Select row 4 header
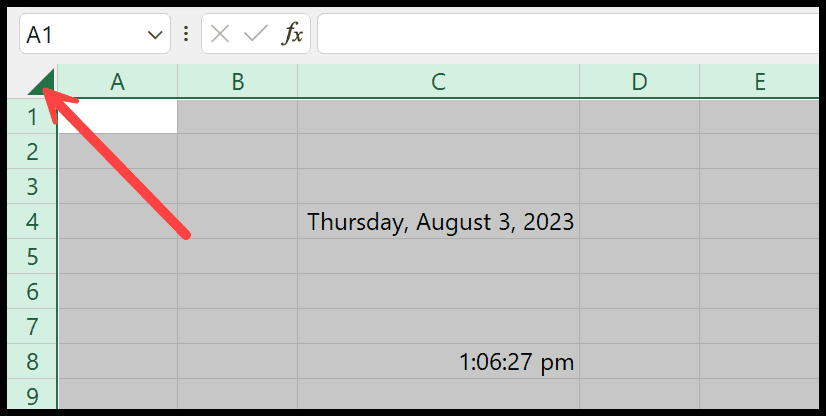The width and height of the screenshot is (826, 416). 32,221
